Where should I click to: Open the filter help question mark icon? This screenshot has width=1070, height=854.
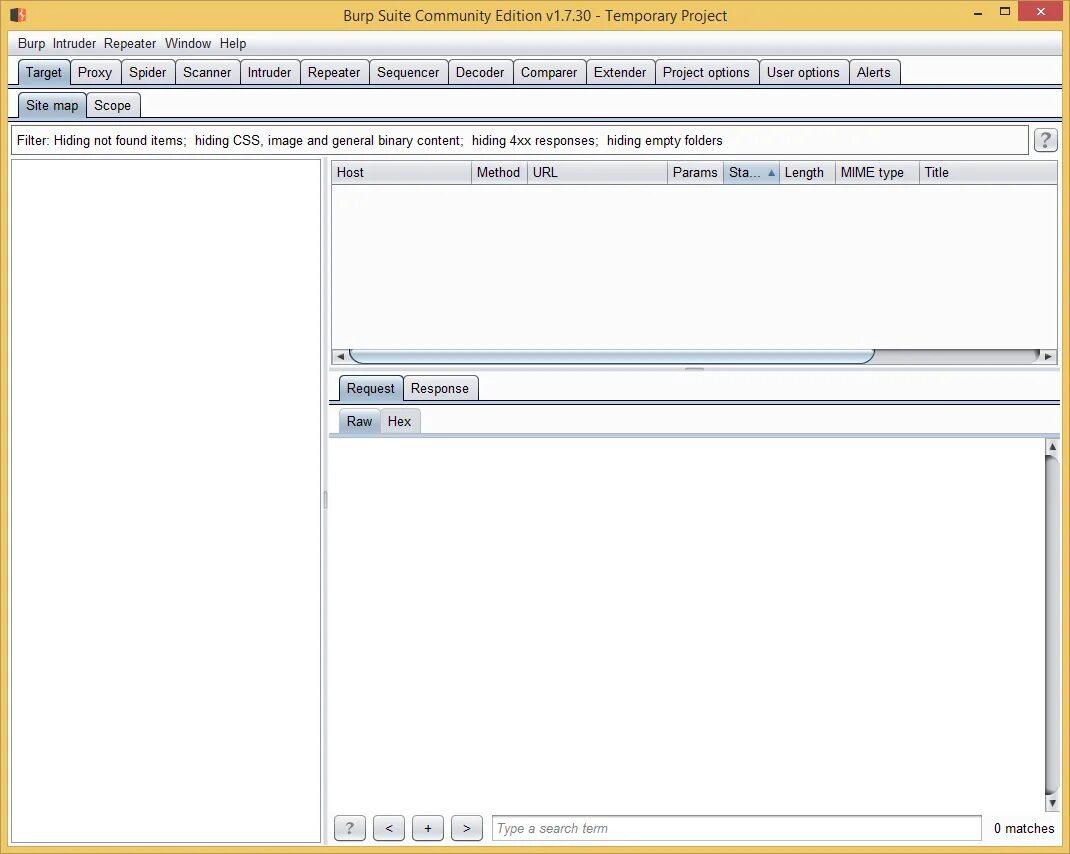click(1045, 140)
